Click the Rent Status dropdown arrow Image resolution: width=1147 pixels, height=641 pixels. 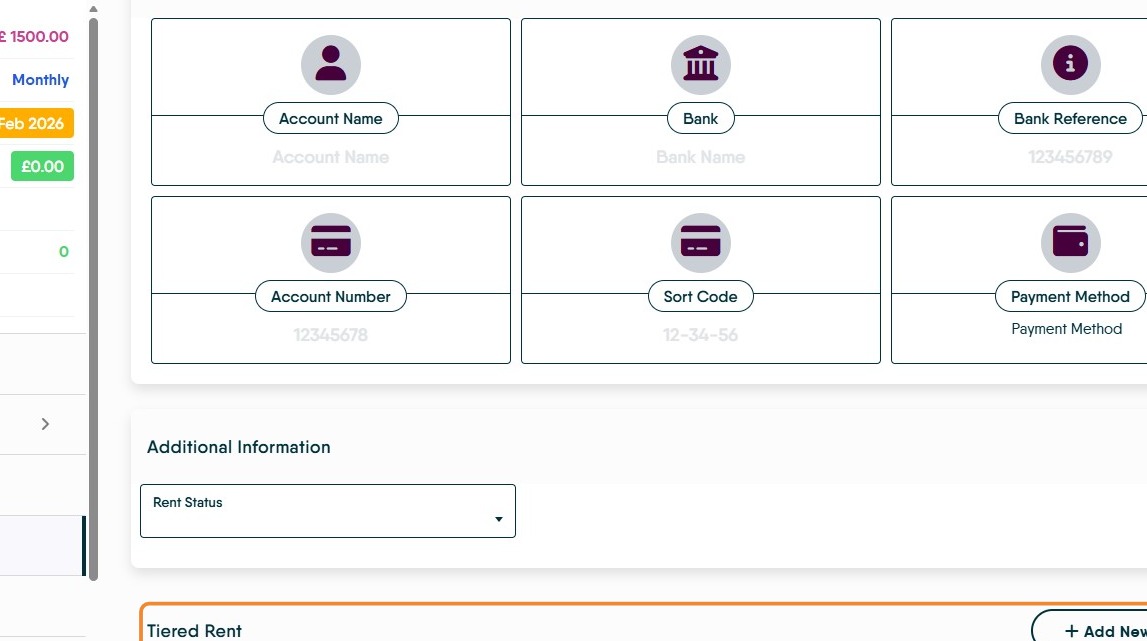[x=499, y=519]
